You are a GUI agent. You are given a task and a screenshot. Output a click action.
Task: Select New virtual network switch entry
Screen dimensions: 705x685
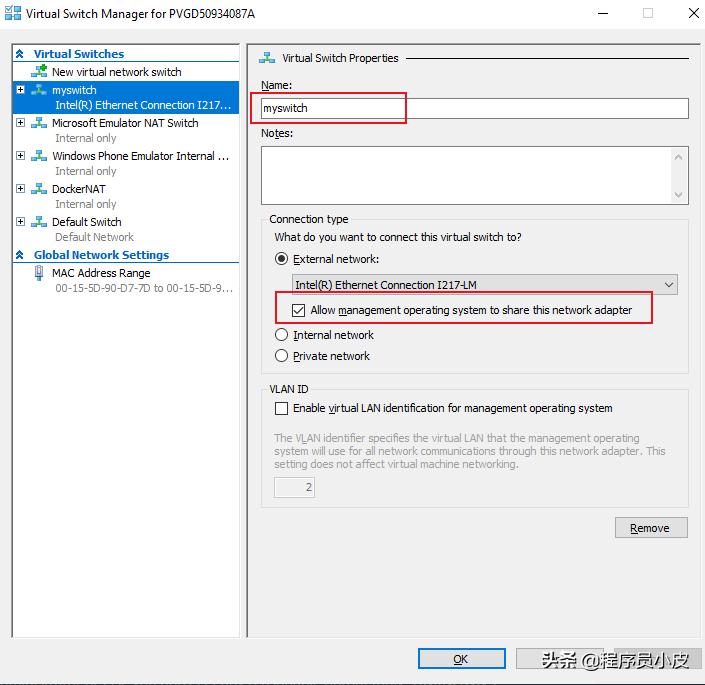pos(117,72)
